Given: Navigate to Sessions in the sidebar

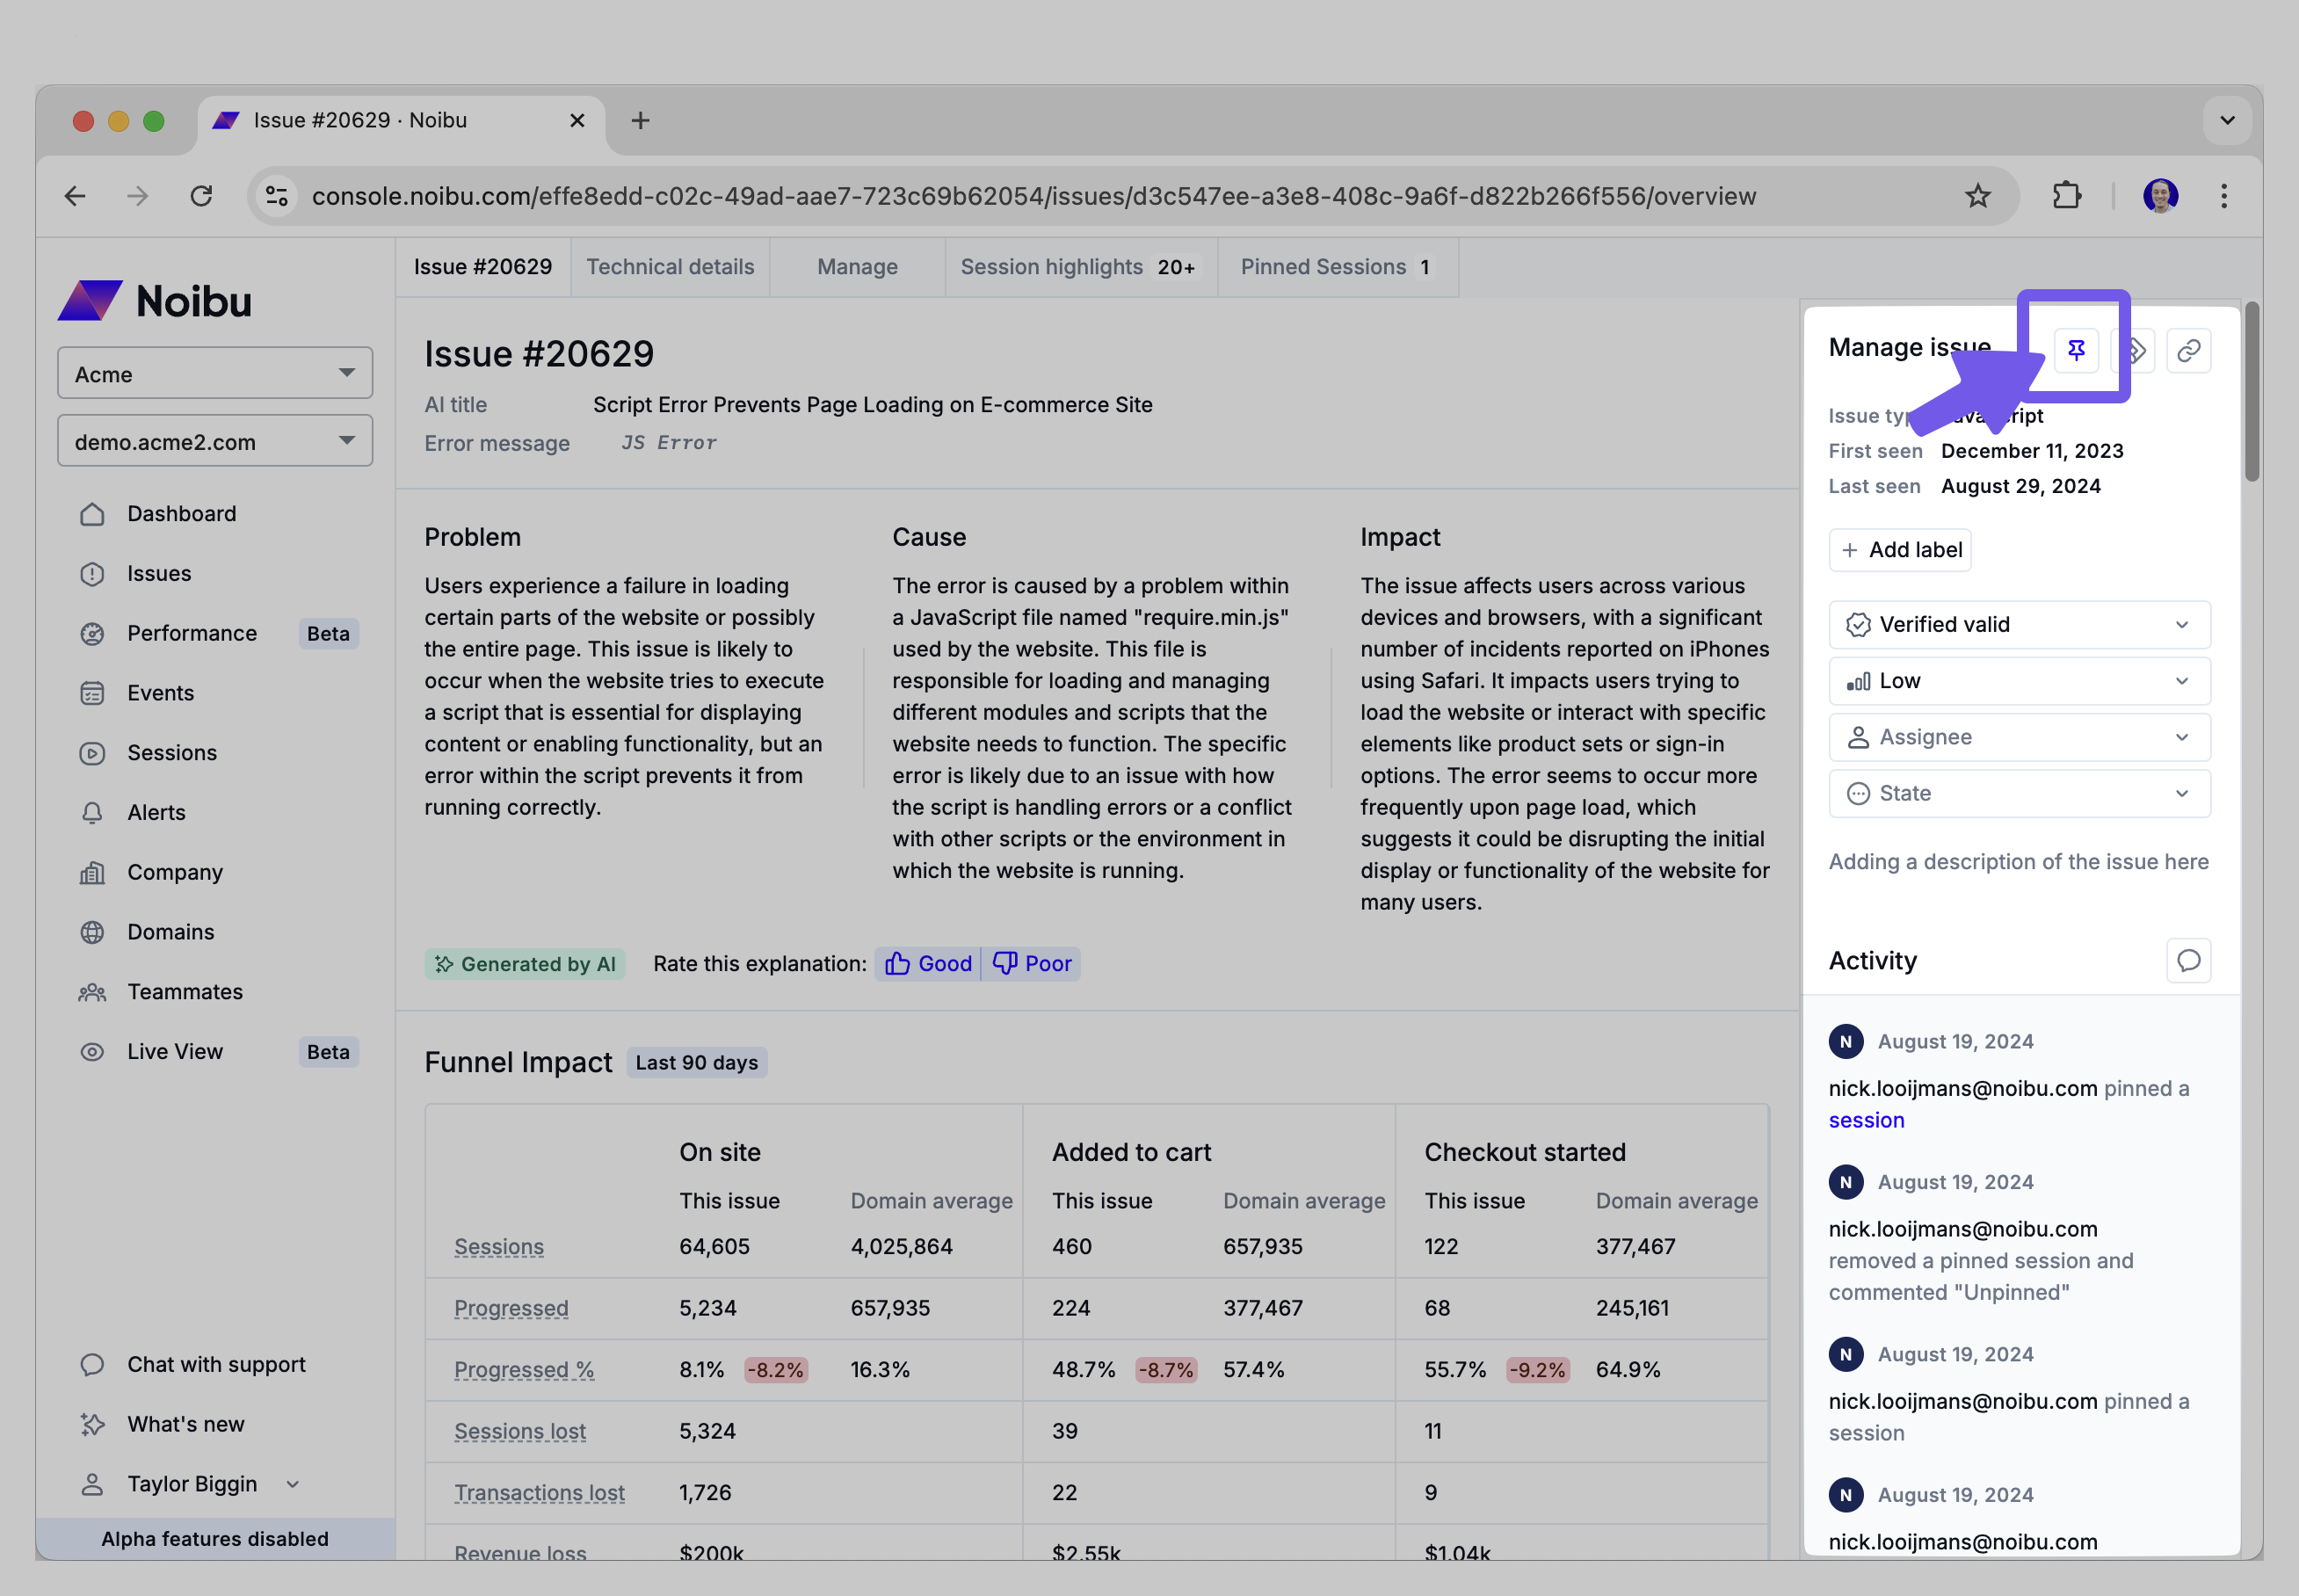Looking at the screenshot, I should point(171,753).
